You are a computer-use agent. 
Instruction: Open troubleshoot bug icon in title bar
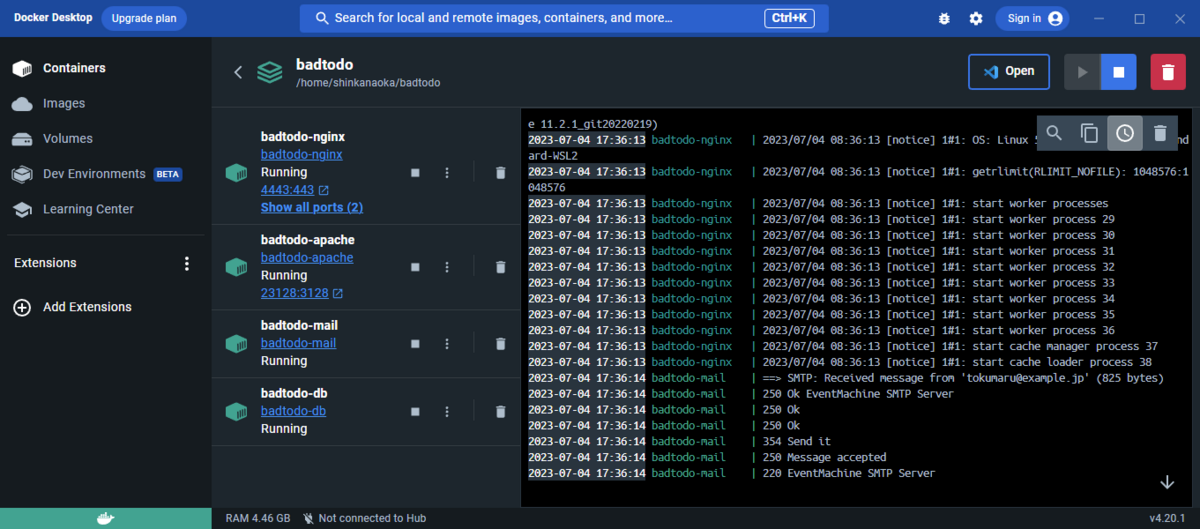945,18
